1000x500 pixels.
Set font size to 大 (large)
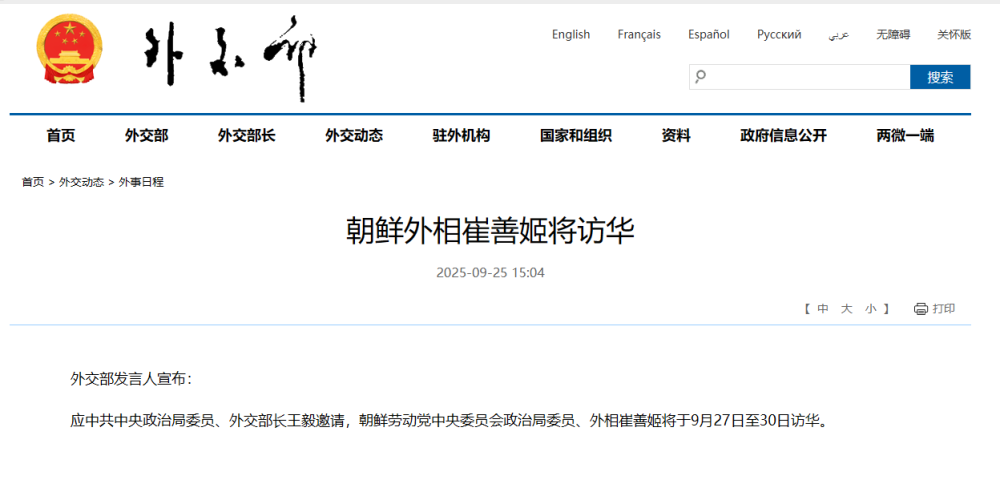point(846,309)
